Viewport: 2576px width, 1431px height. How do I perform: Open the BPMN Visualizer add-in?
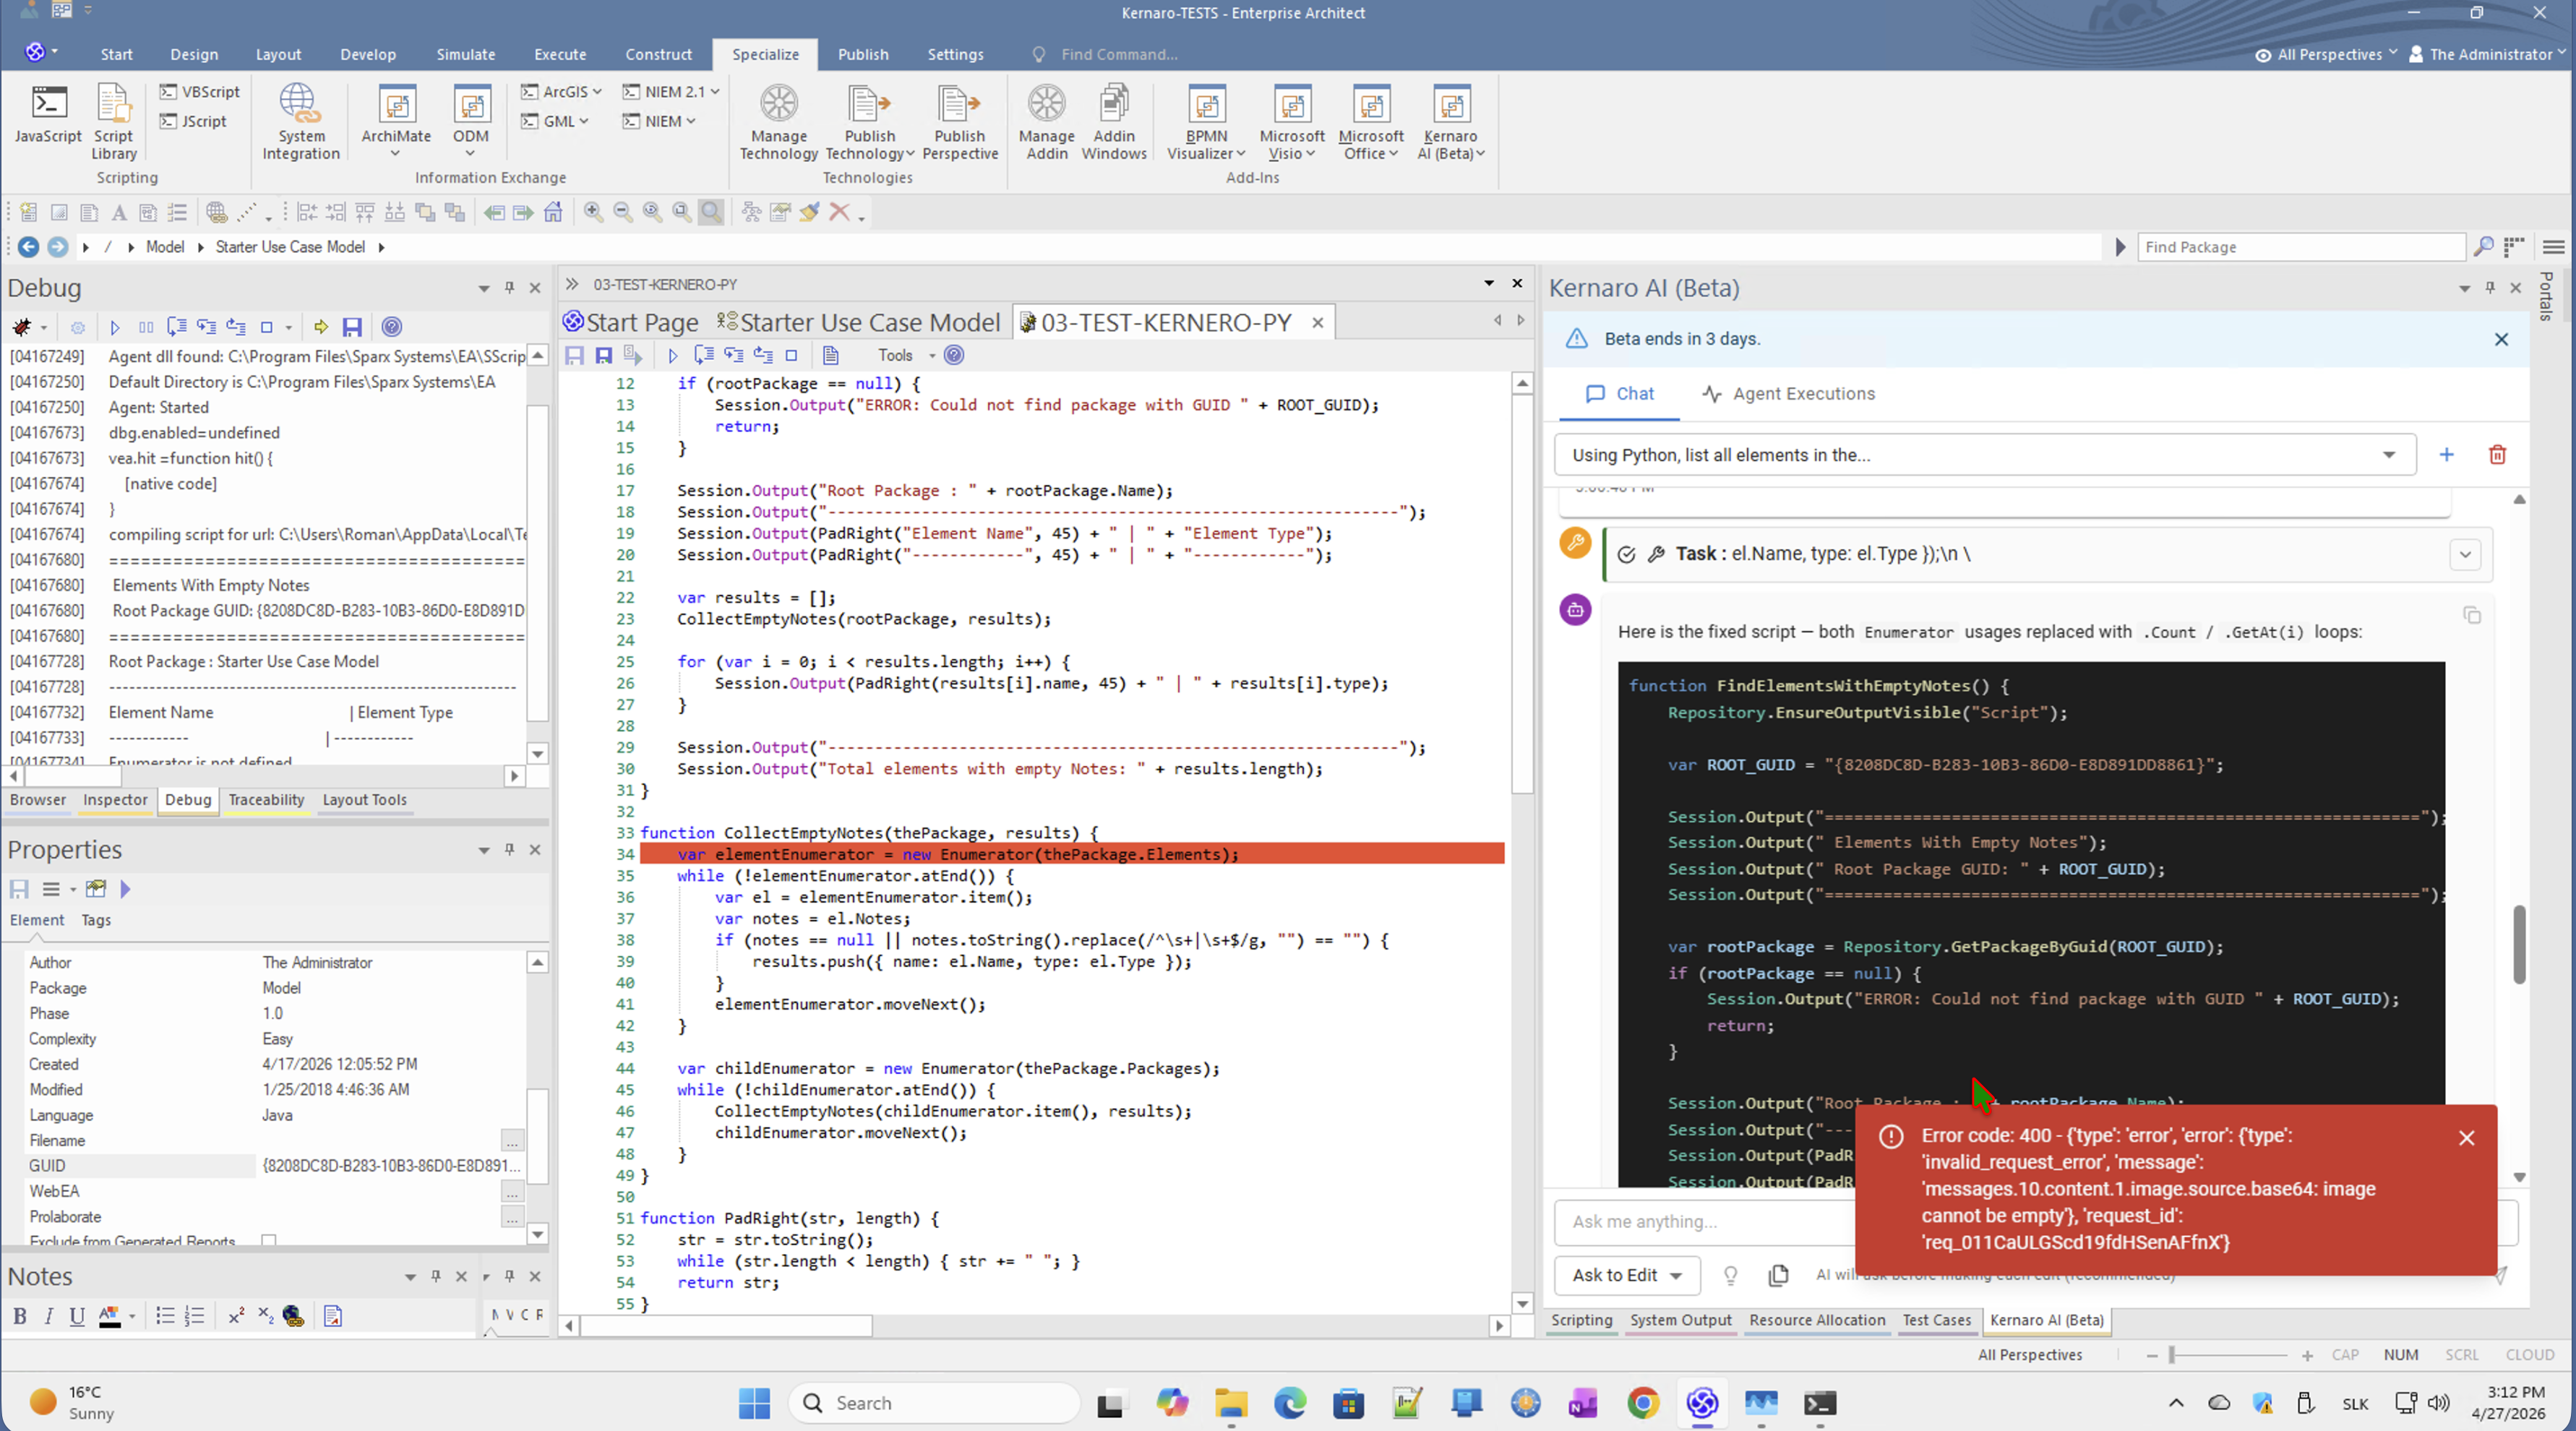1206,122
